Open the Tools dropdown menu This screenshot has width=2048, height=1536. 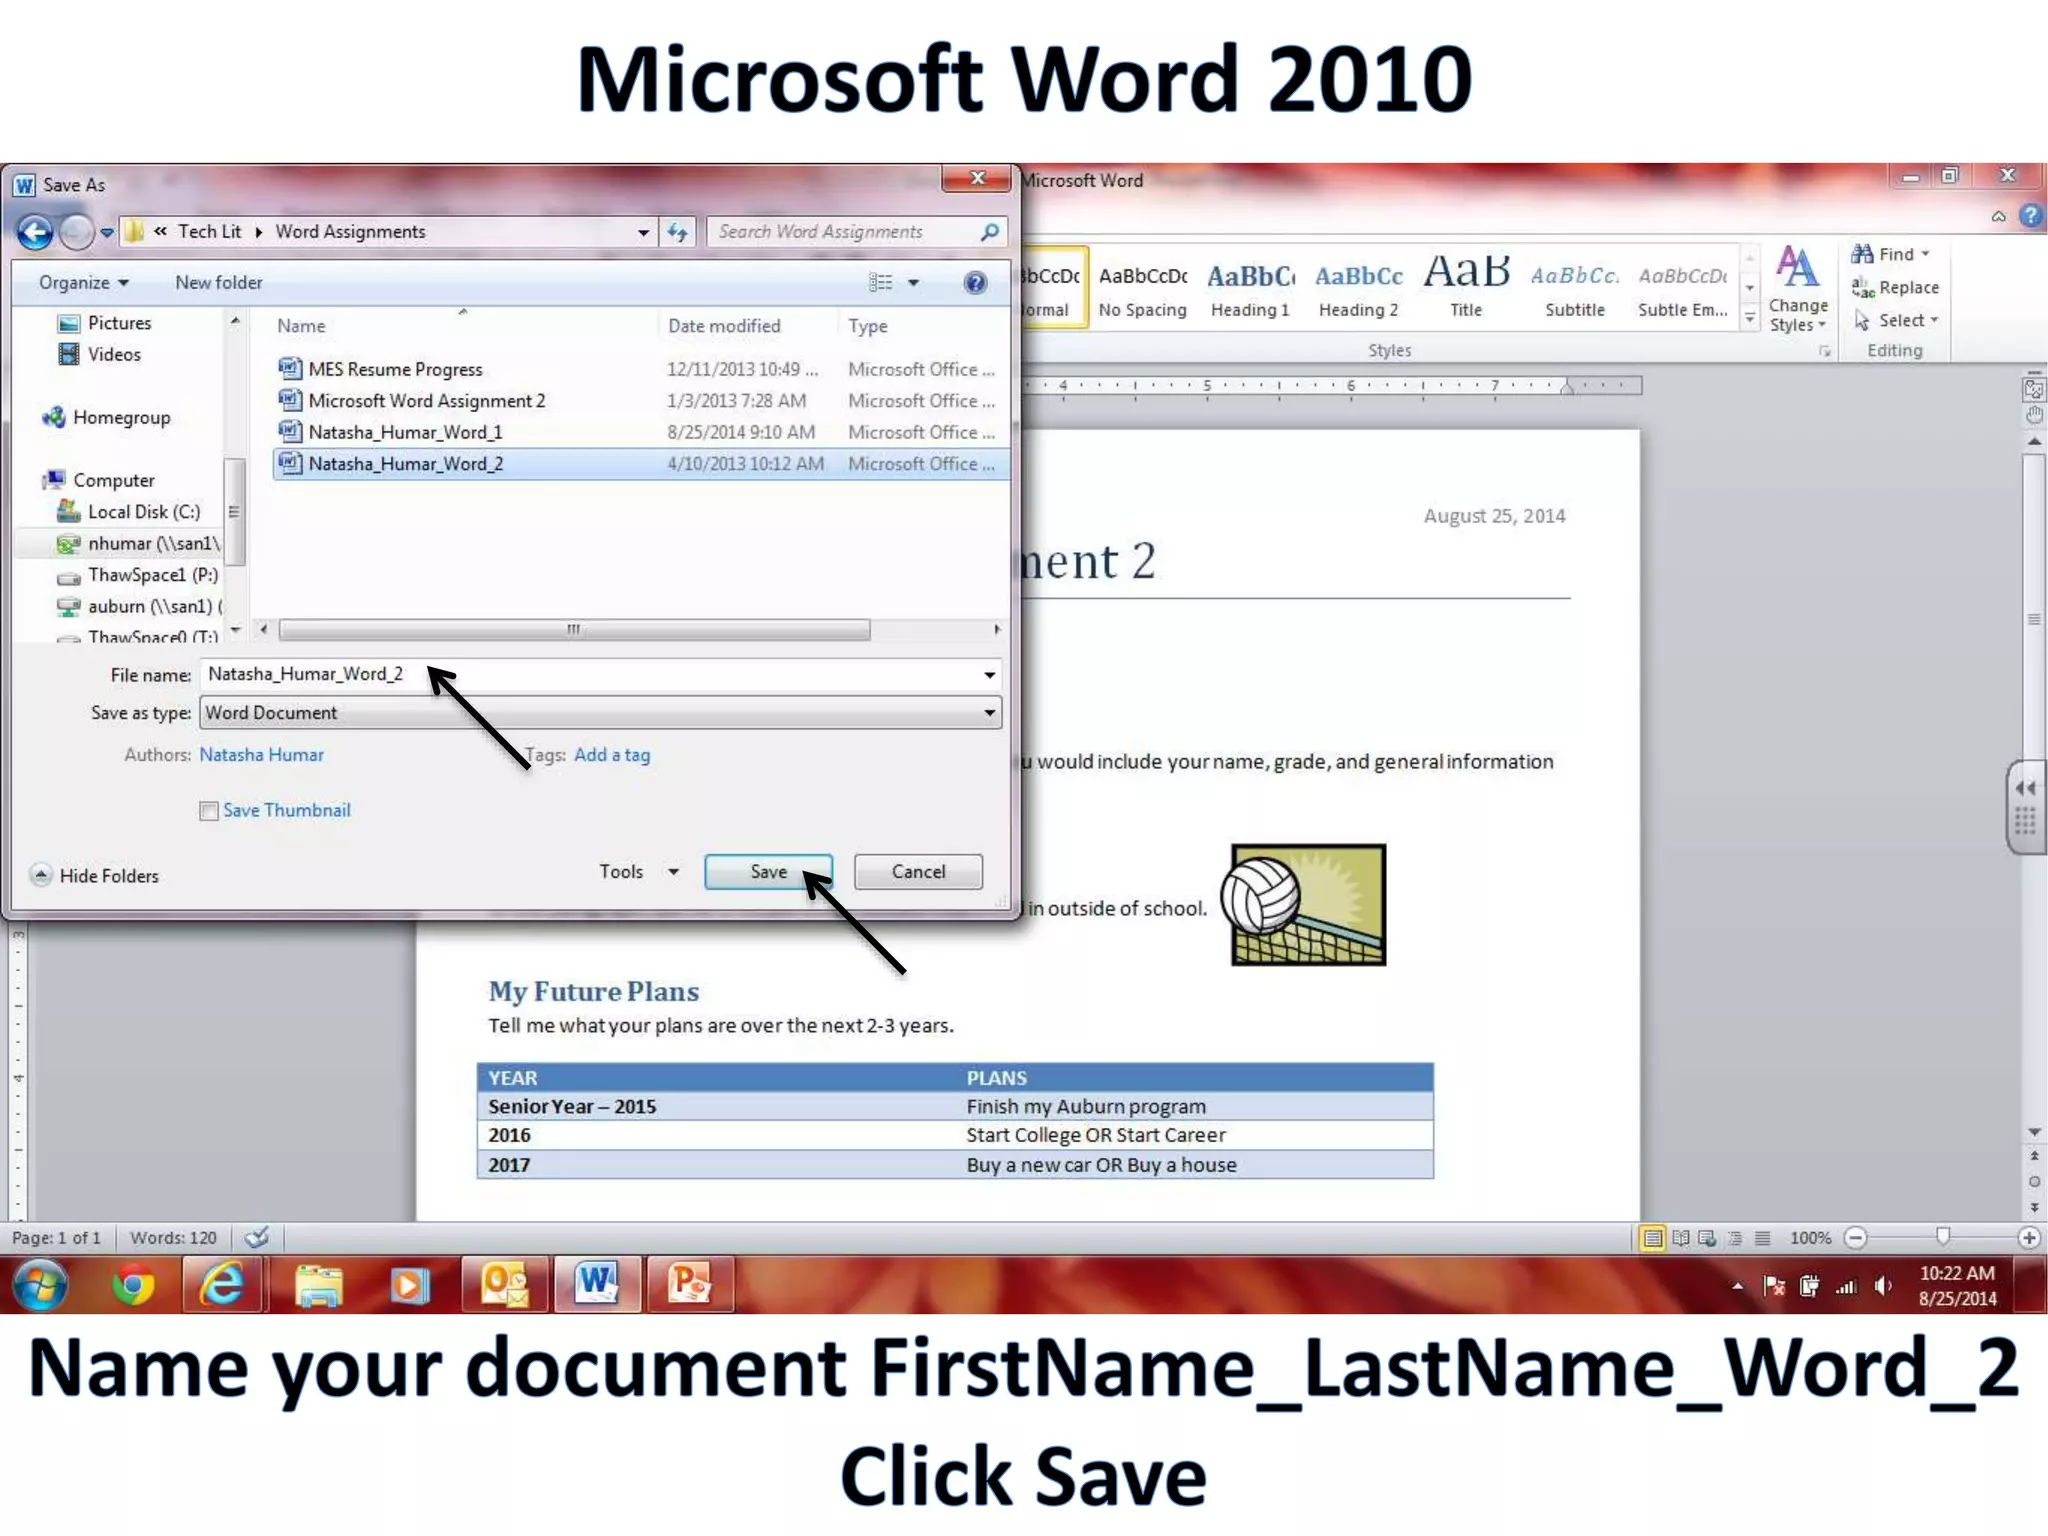point(639,872)
